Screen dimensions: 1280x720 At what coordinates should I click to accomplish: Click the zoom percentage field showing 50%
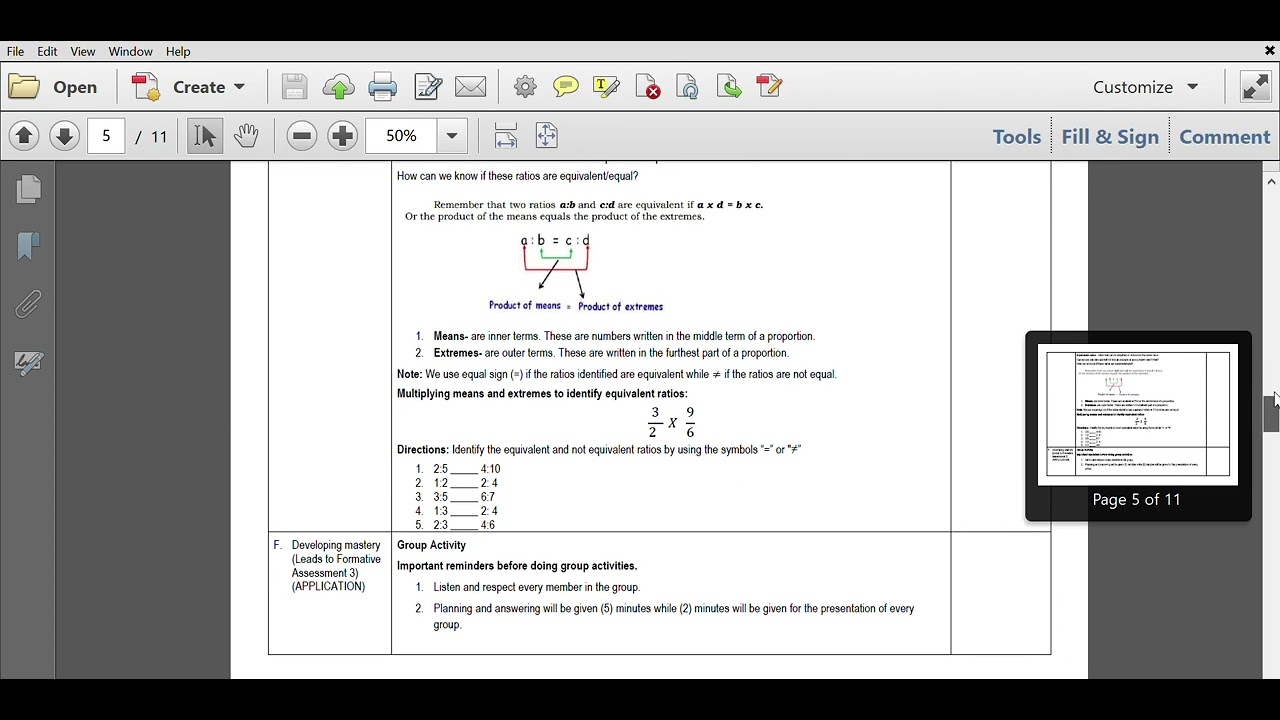402,136
